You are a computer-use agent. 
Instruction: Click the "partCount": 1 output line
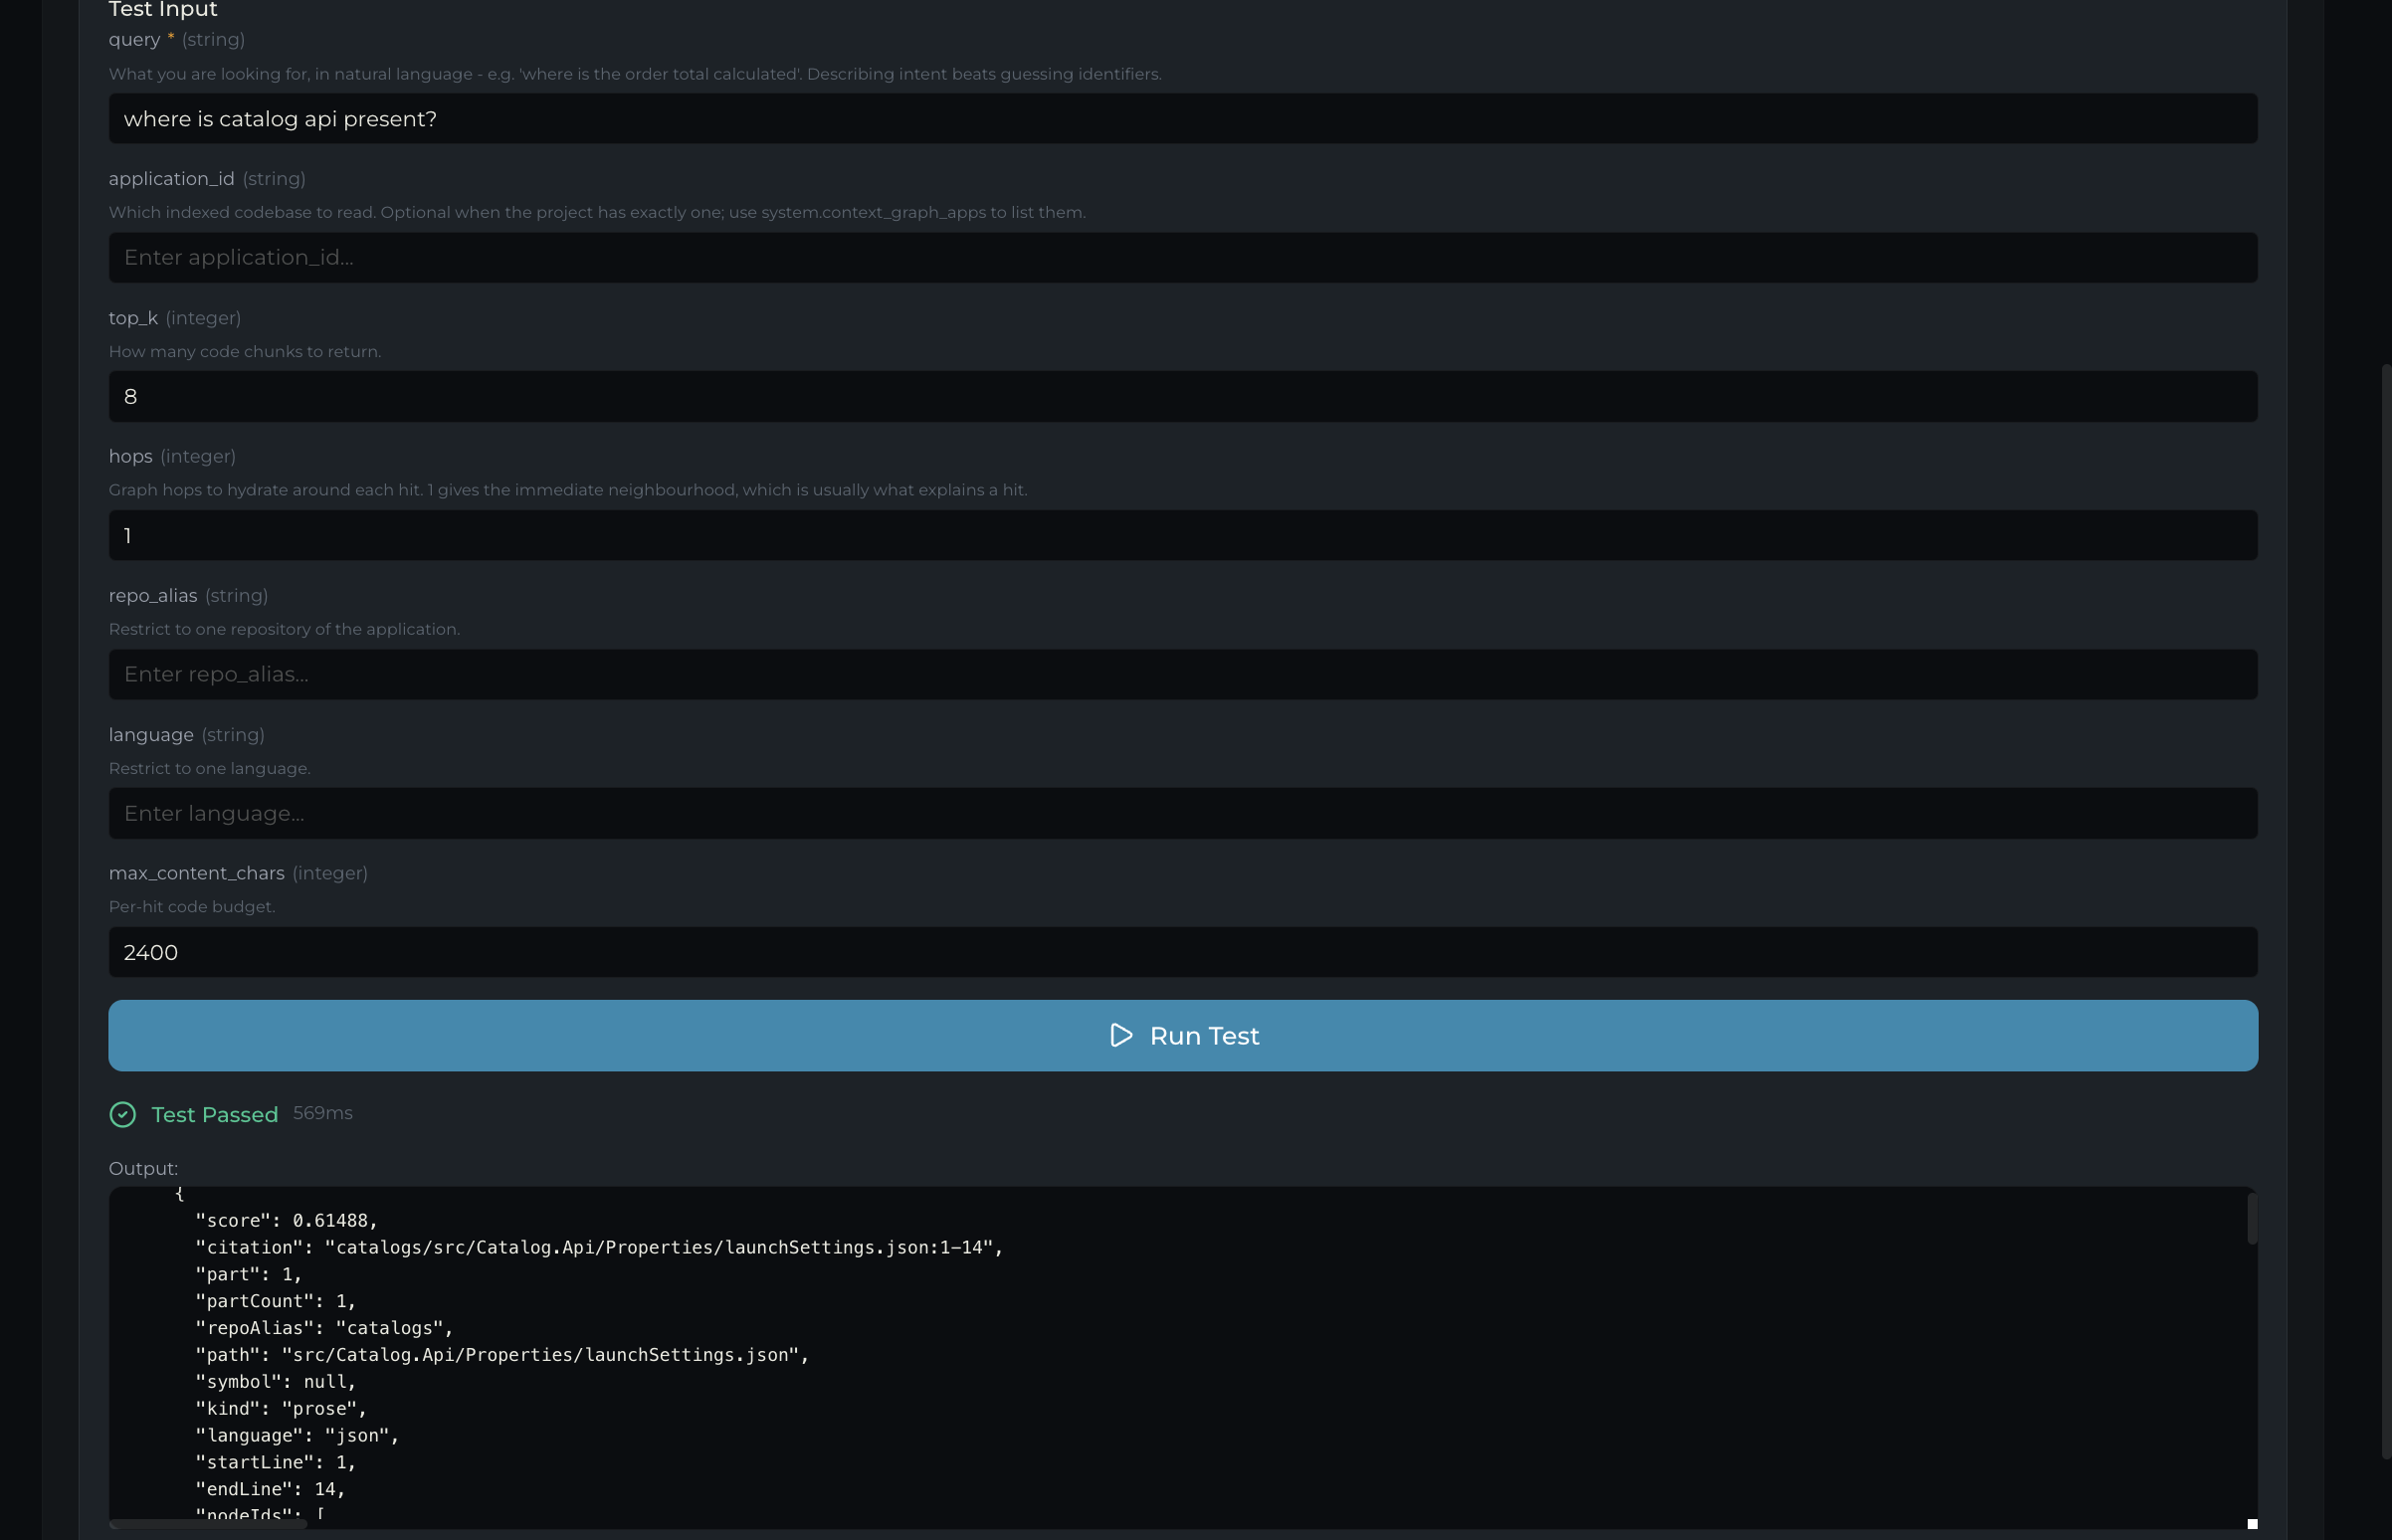pyautogui.click(x=275, y=1301)
